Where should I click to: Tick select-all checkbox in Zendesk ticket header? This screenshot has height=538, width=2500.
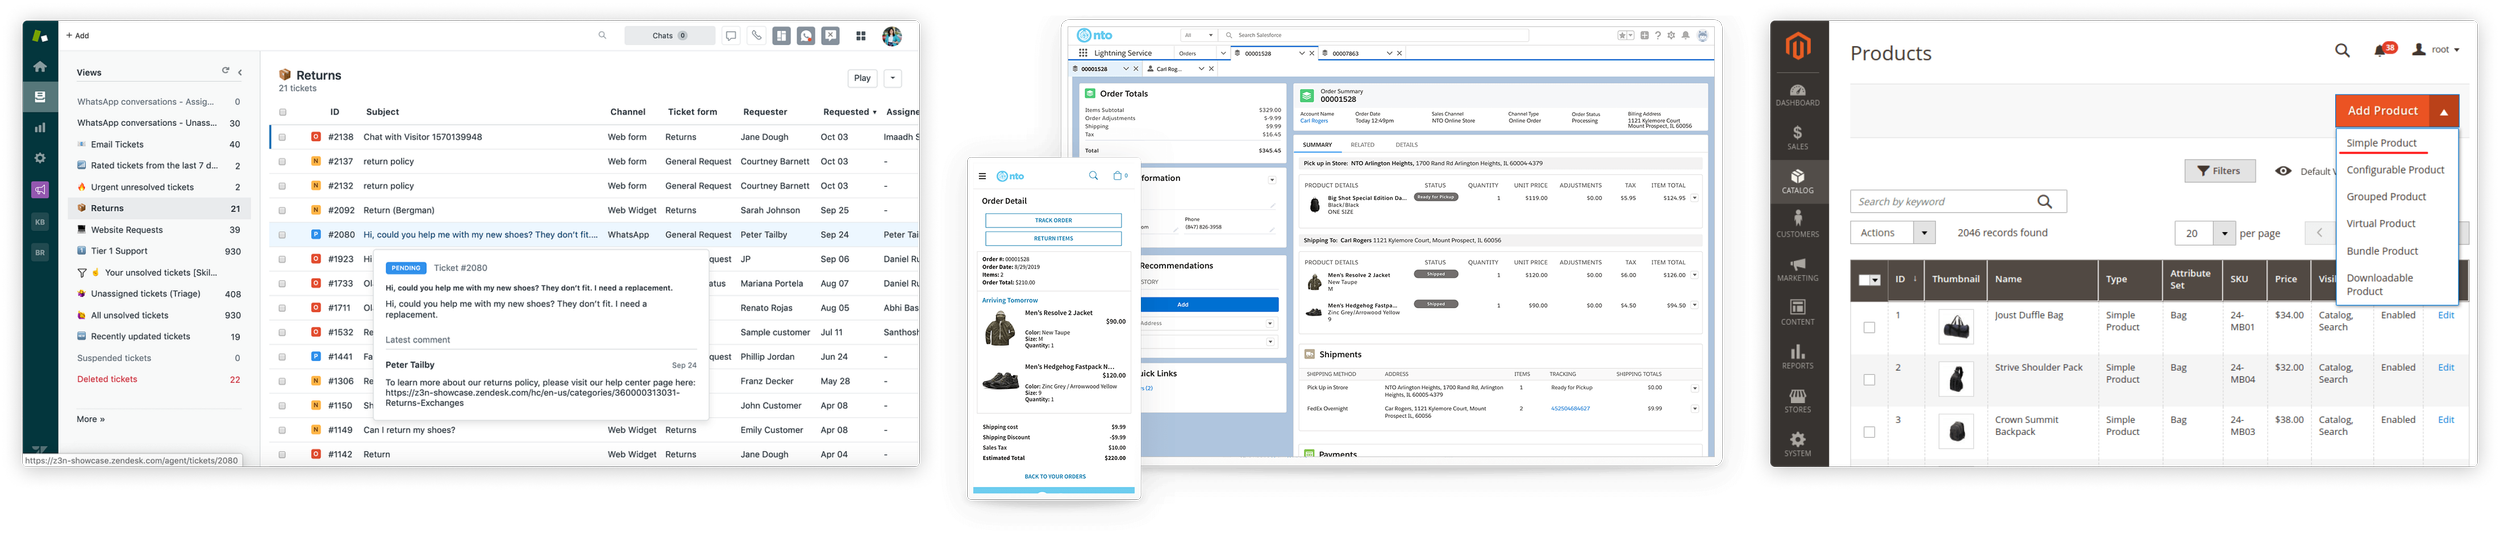282,112
